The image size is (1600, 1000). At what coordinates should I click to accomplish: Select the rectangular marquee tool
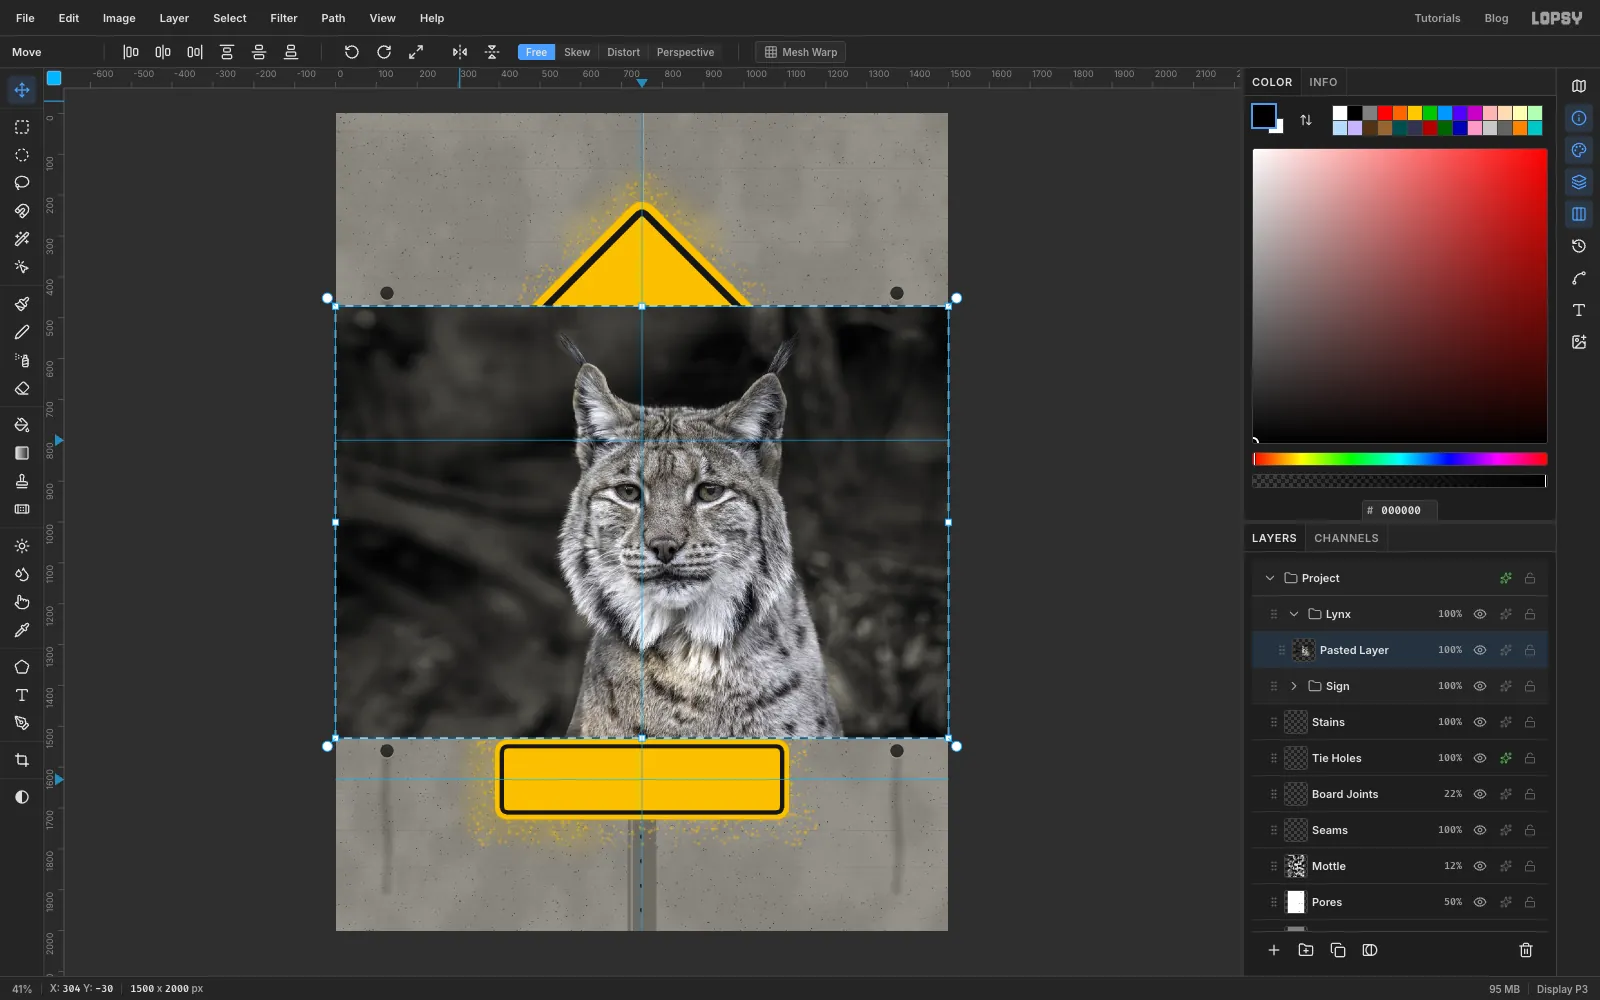[x=22, y=127]
